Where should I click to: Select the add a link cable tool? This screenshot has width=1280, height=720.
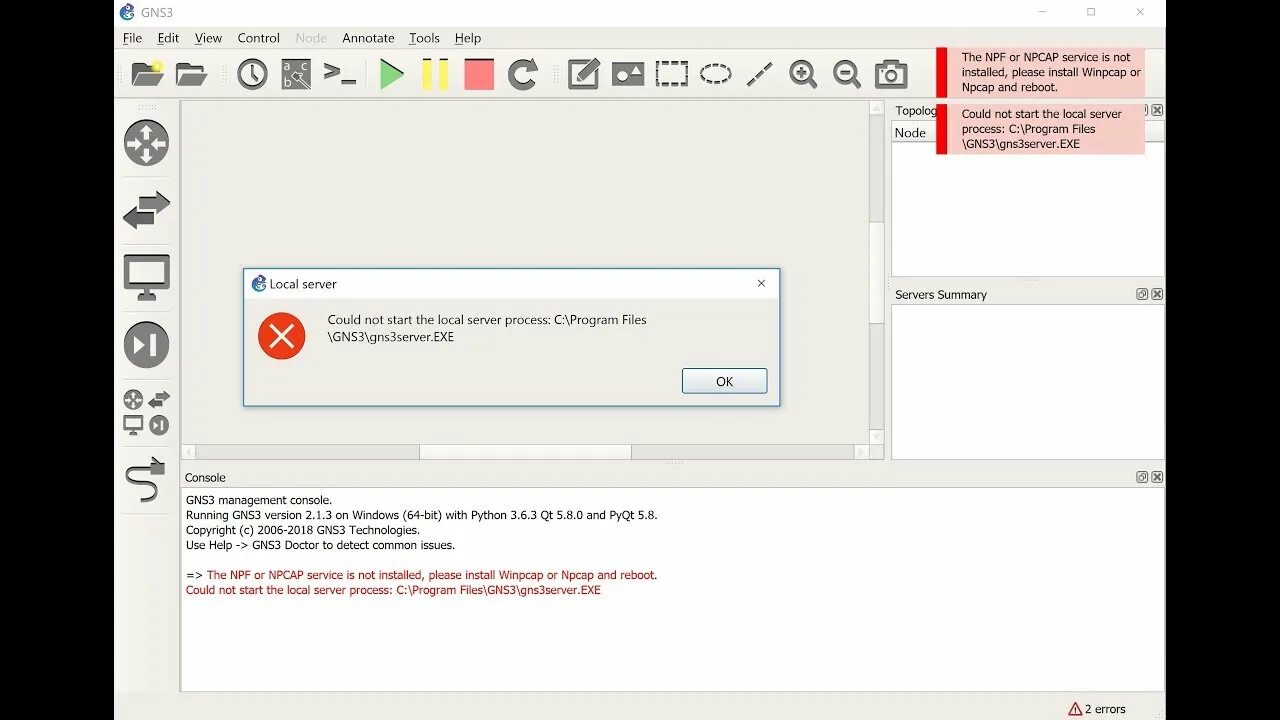point(146,480)
